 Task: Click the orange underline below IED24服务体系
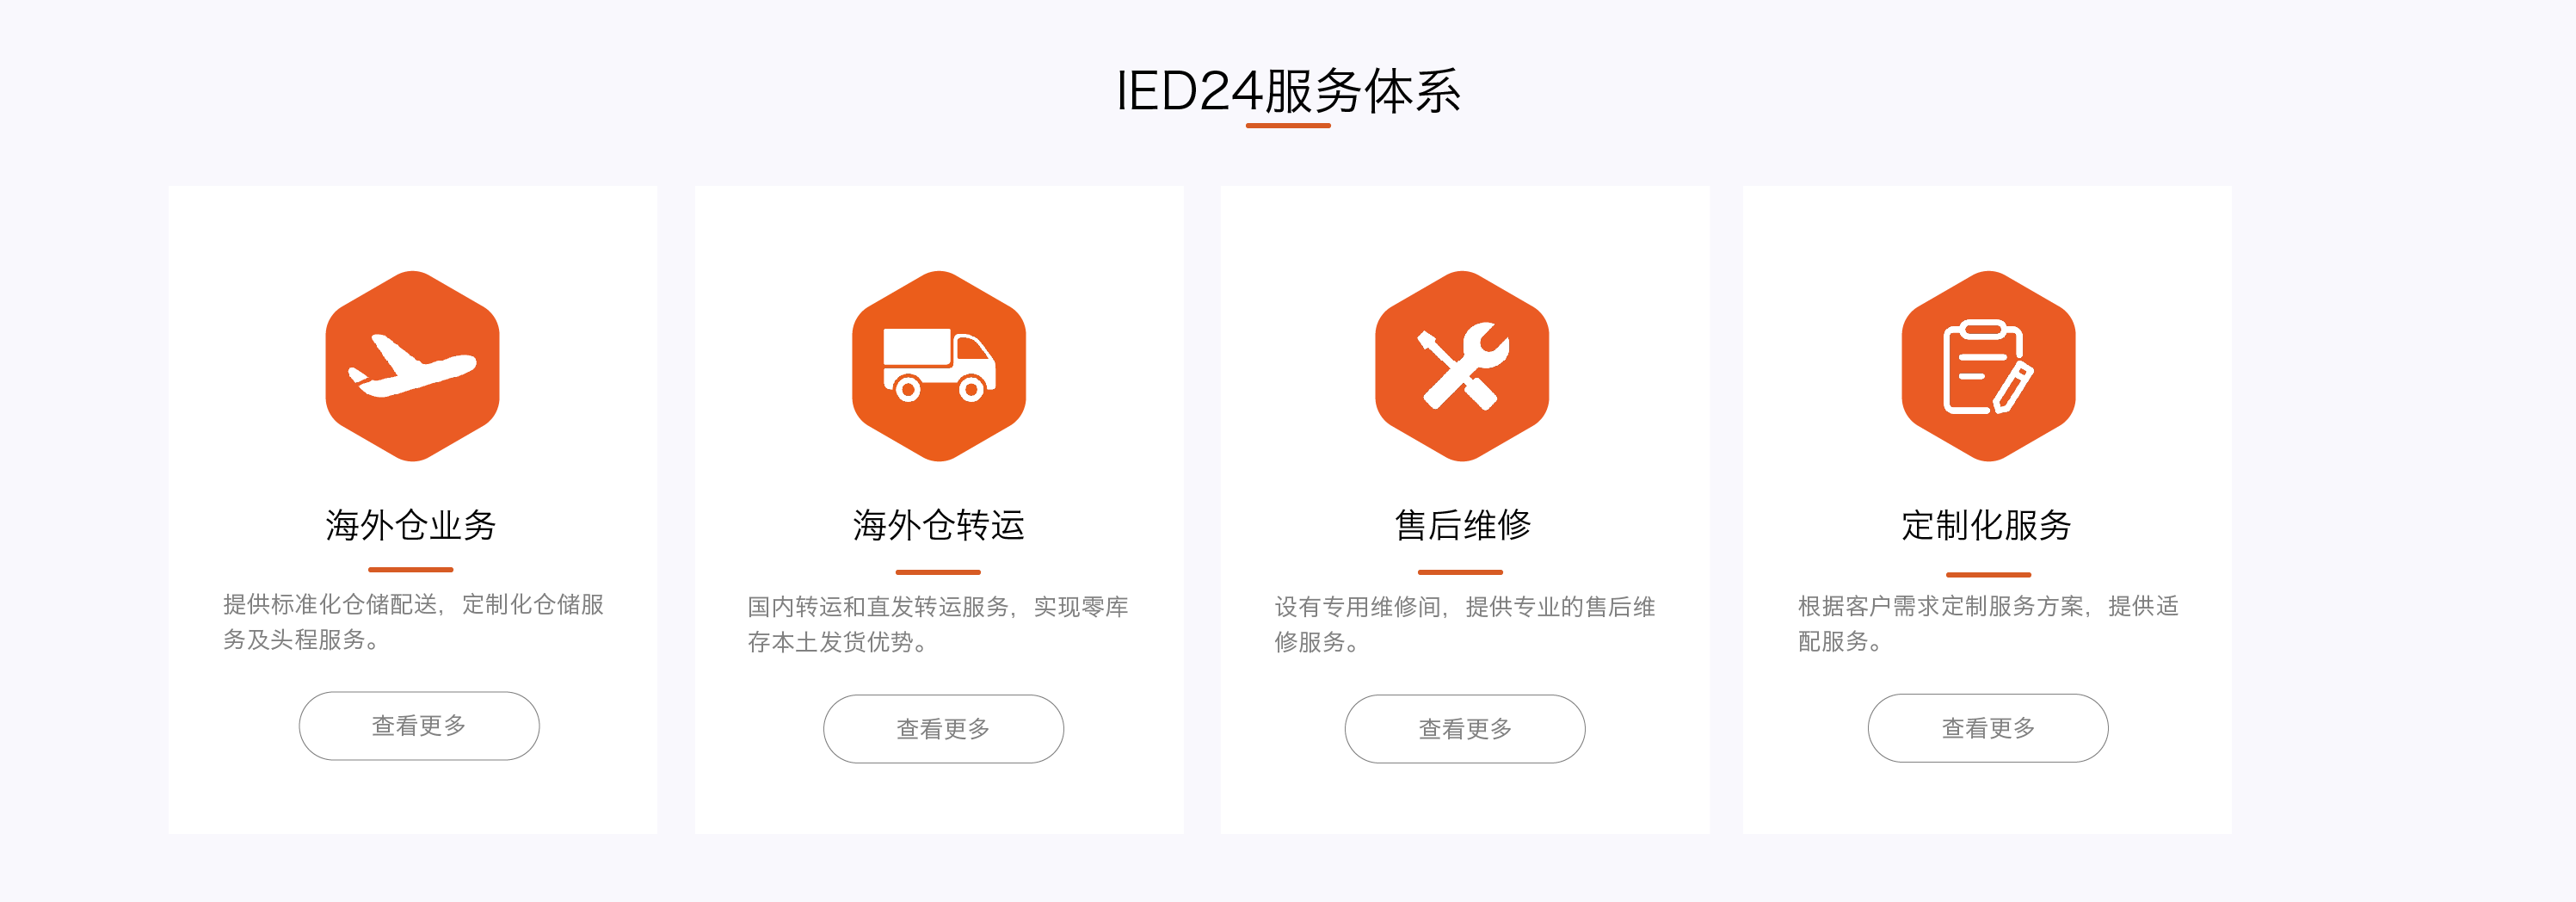pos(1288,126)
